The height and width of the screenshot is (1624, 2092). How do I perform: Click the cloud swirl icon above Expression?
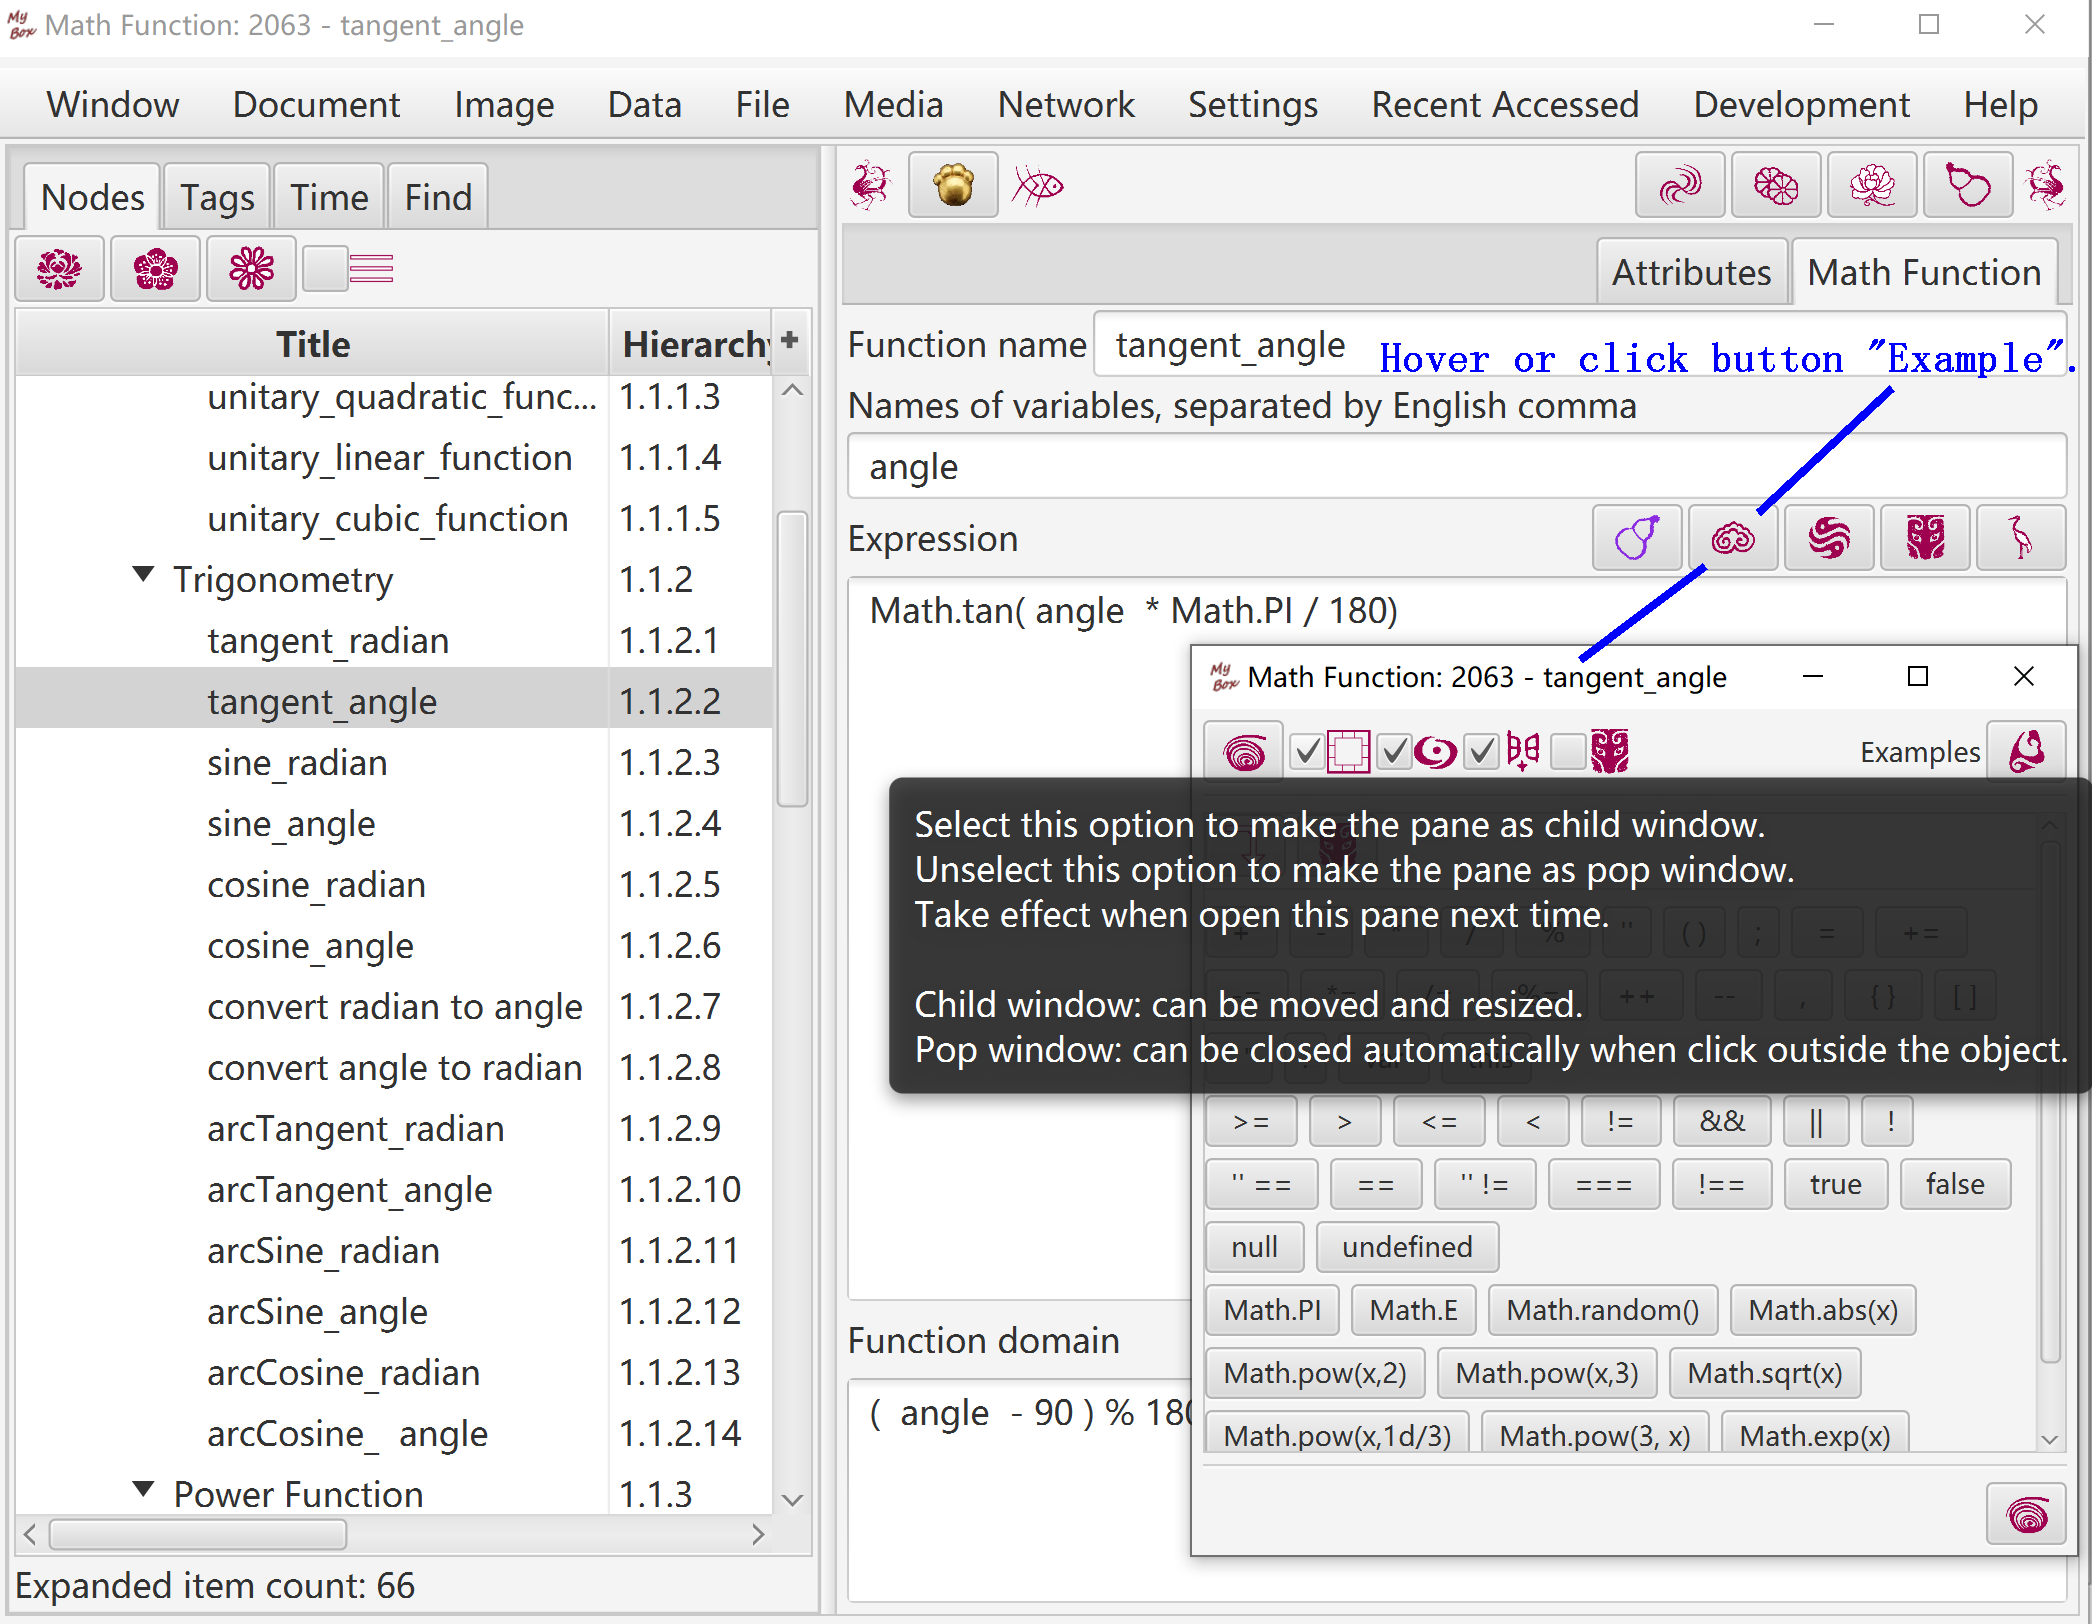[1733, 538]
